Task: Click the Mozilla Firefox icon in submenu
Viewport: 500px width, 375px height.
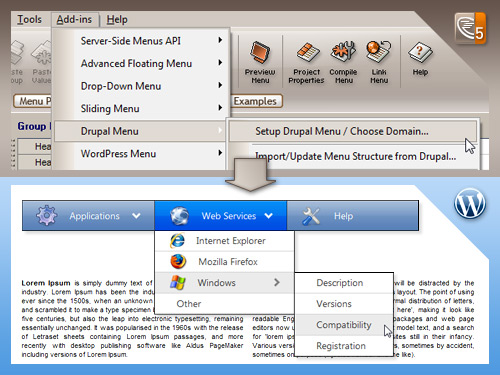Action: (178, 262)
